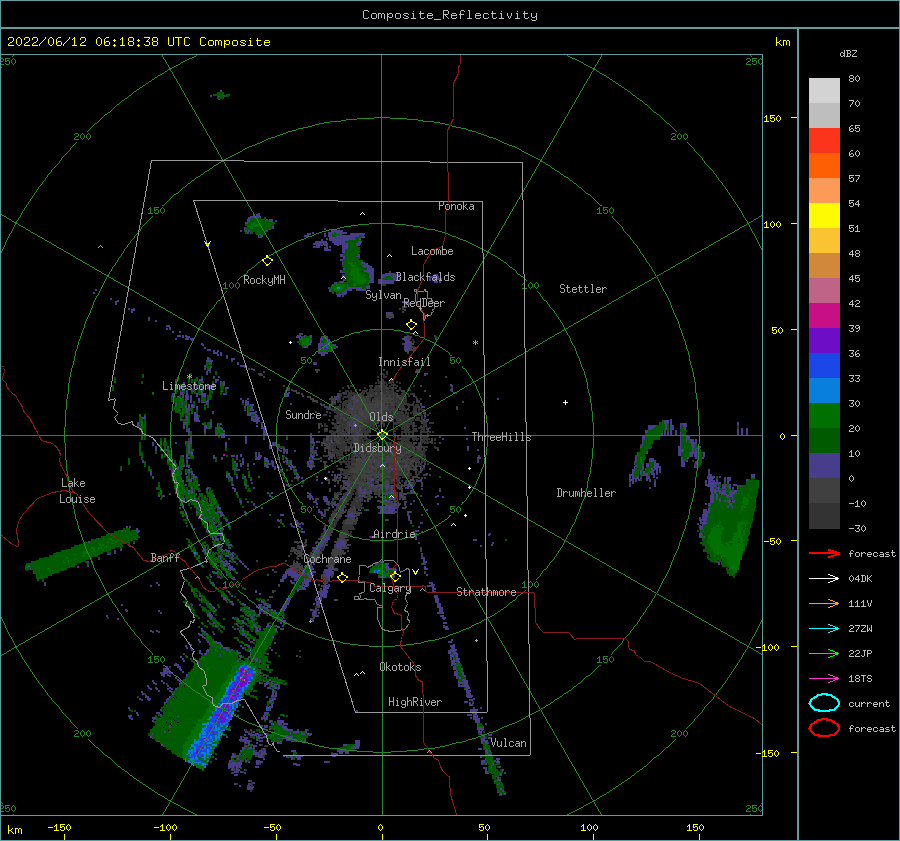Click the yellow diamond marker below RedDeer

coord(412,325)
